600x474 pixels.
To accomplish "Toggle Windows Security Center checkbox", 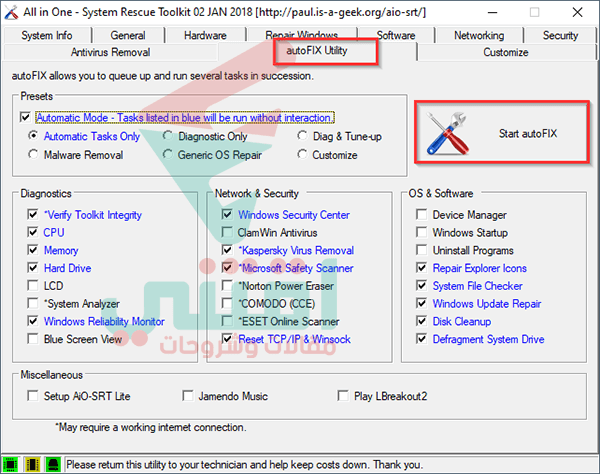I will click(x=227, y=214).
